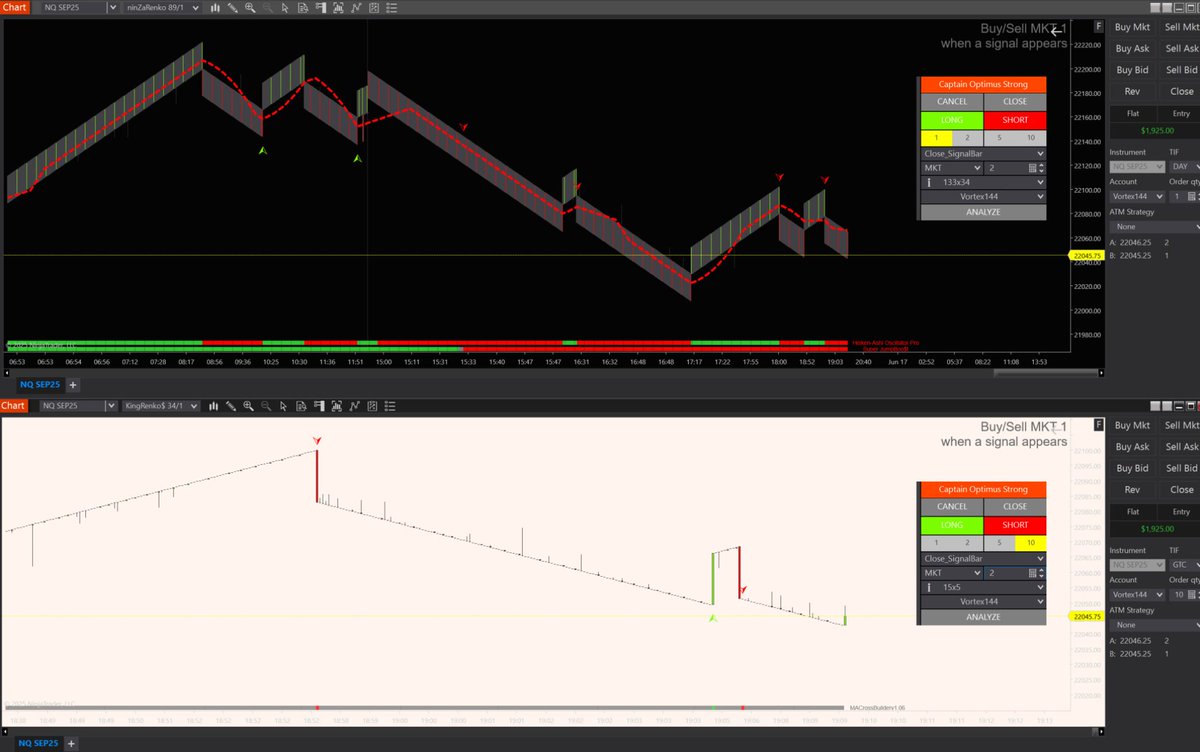This screenshot has width=1200, height=752.
Task: Select quantity 10 in the bottom chart panel
Action: point(1031,542)
